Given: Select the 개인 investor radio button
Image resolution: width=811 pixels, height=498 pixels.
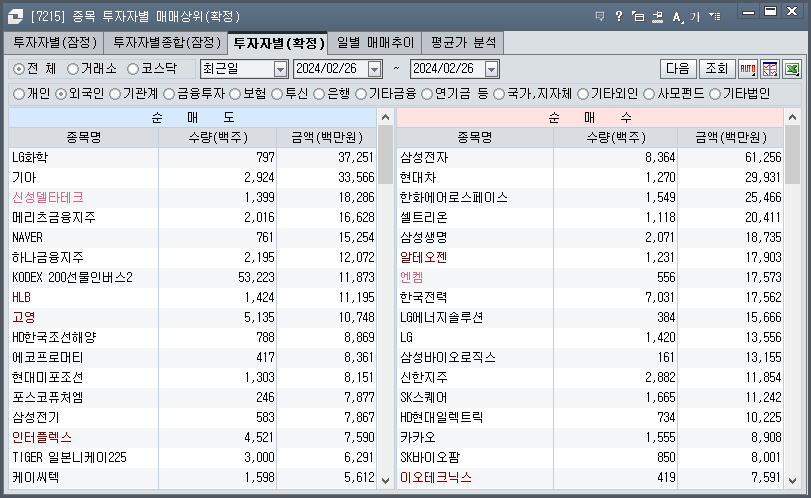Looking at the screenshot, I should tap(19, 94).
